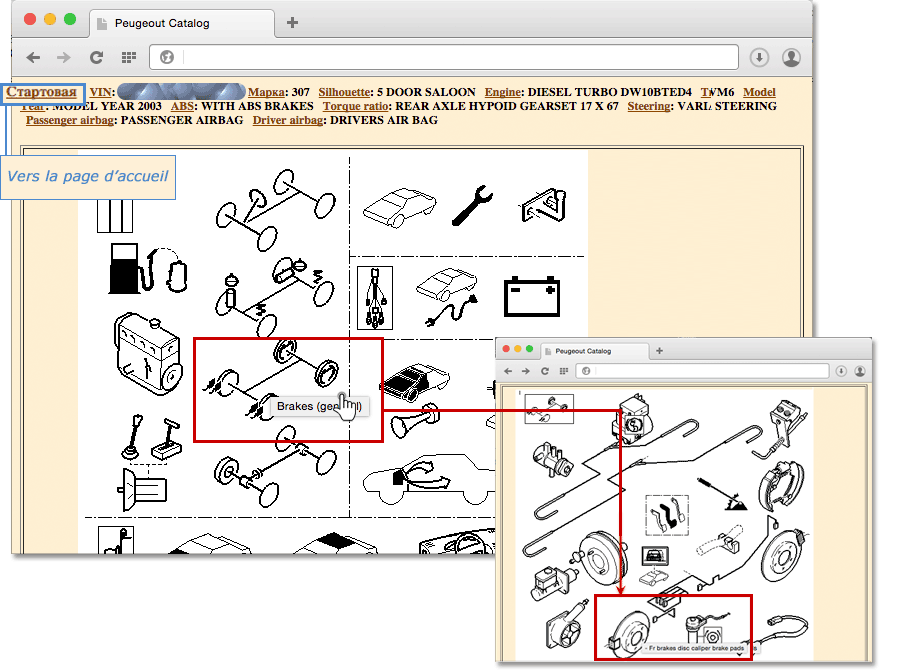Select the battery icon
908x671 pixels.
coord(532,296)
